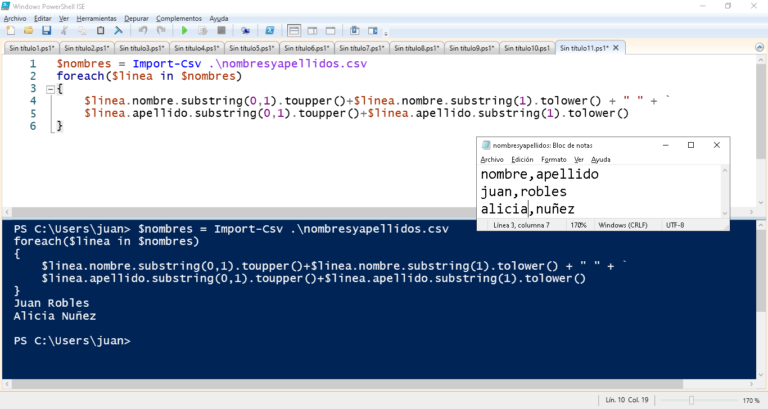Click the New script icon
The height and width of the screenshot is (409, 768).
click(x=10, y=31)
